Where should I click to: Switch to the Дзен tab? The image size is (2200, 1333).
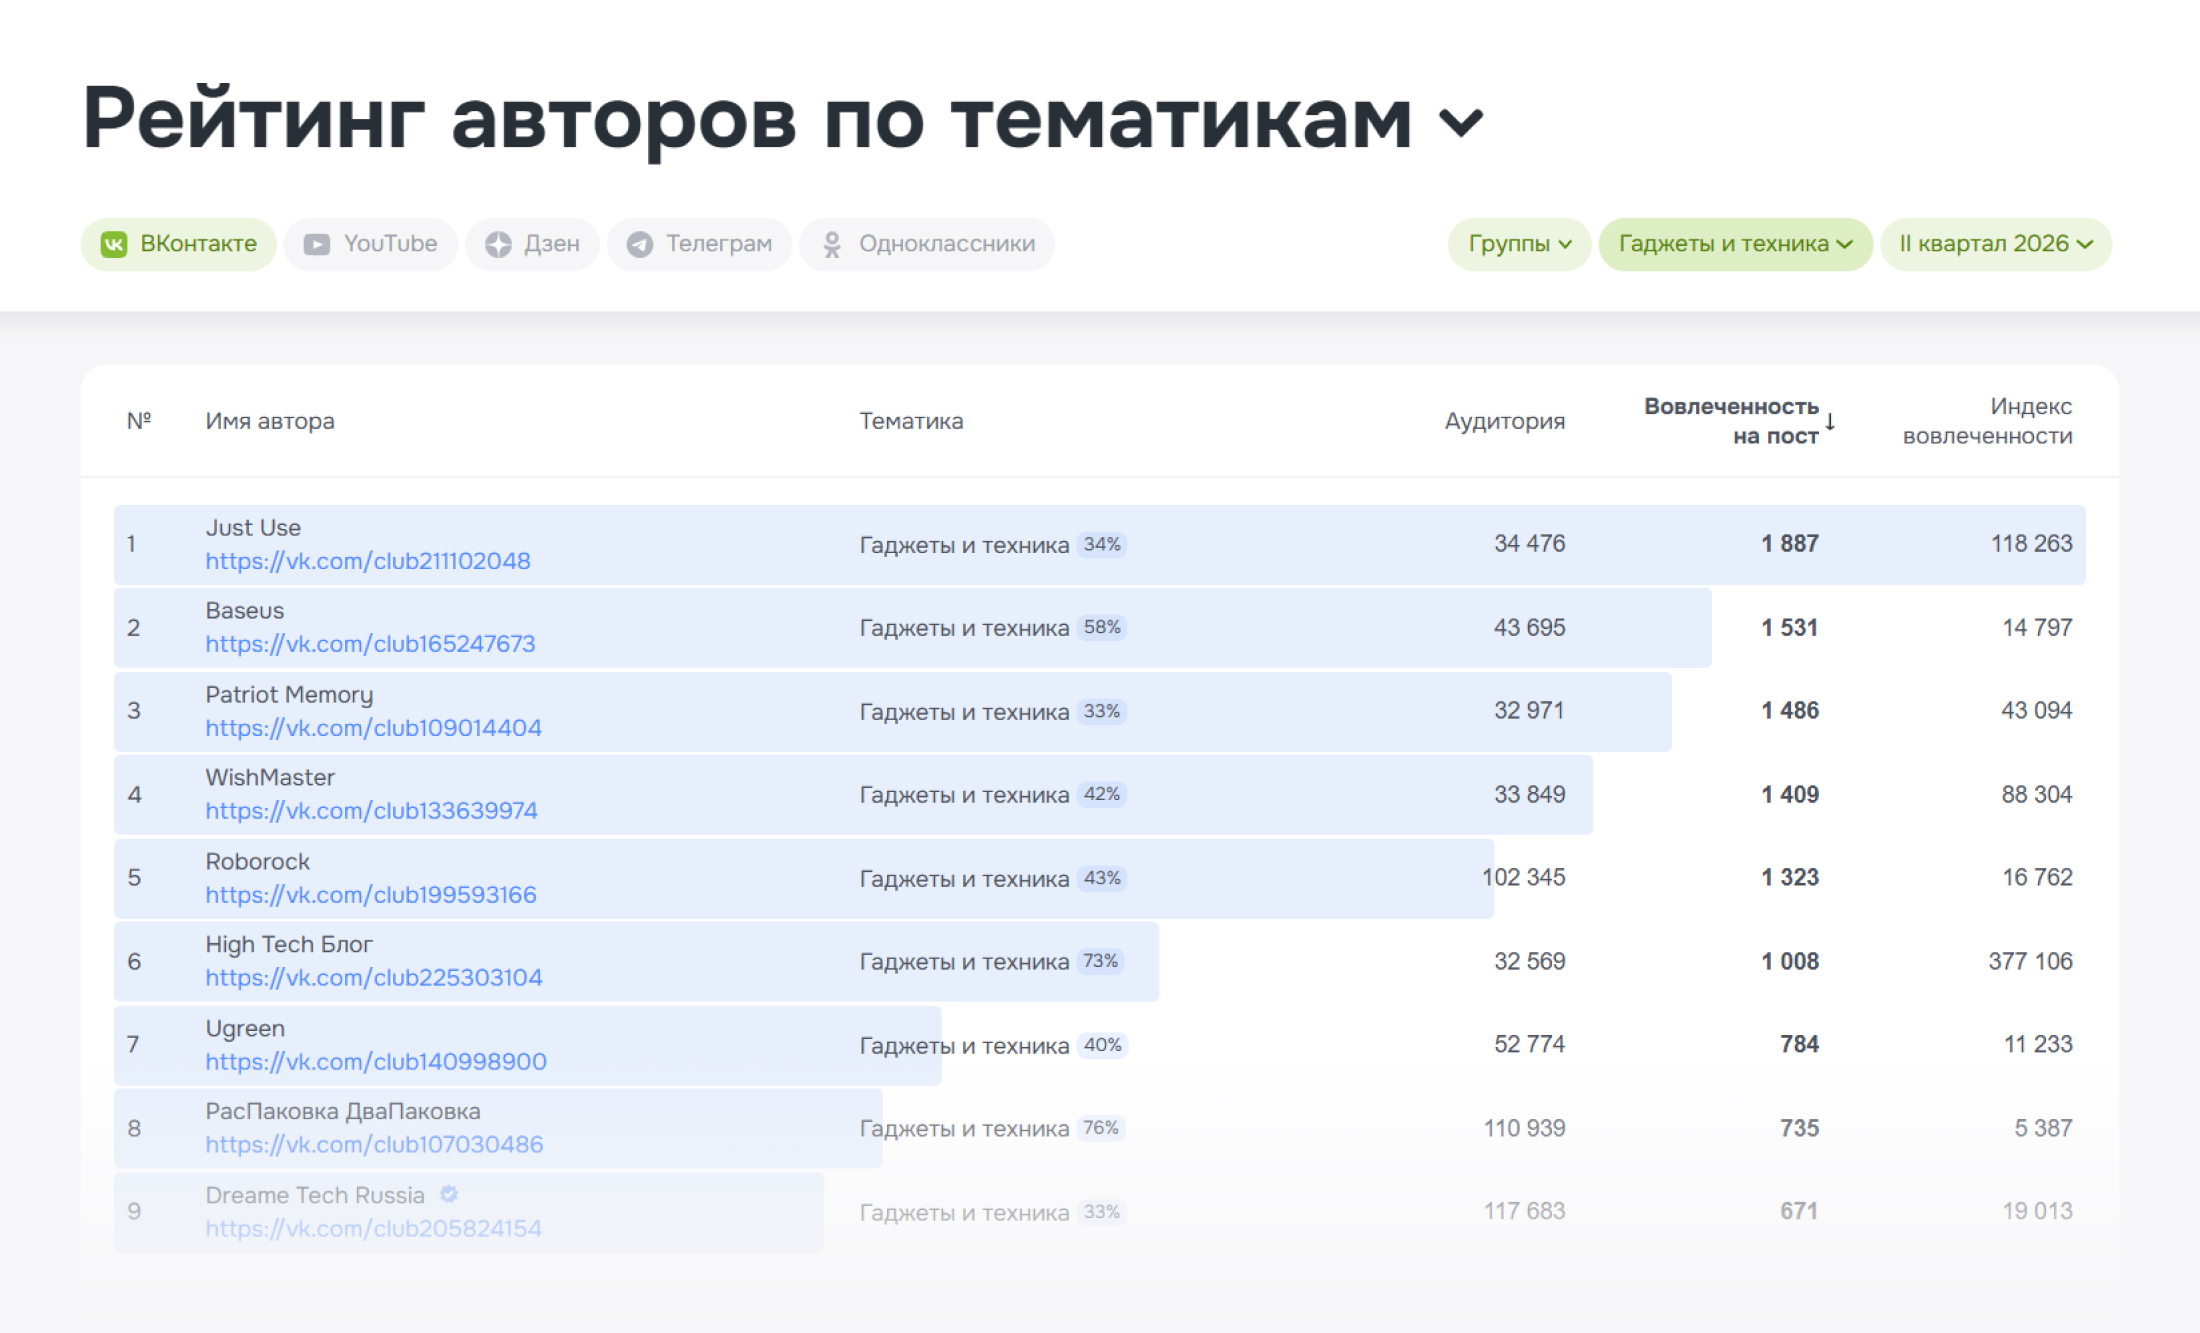click(x=532, y=244)
